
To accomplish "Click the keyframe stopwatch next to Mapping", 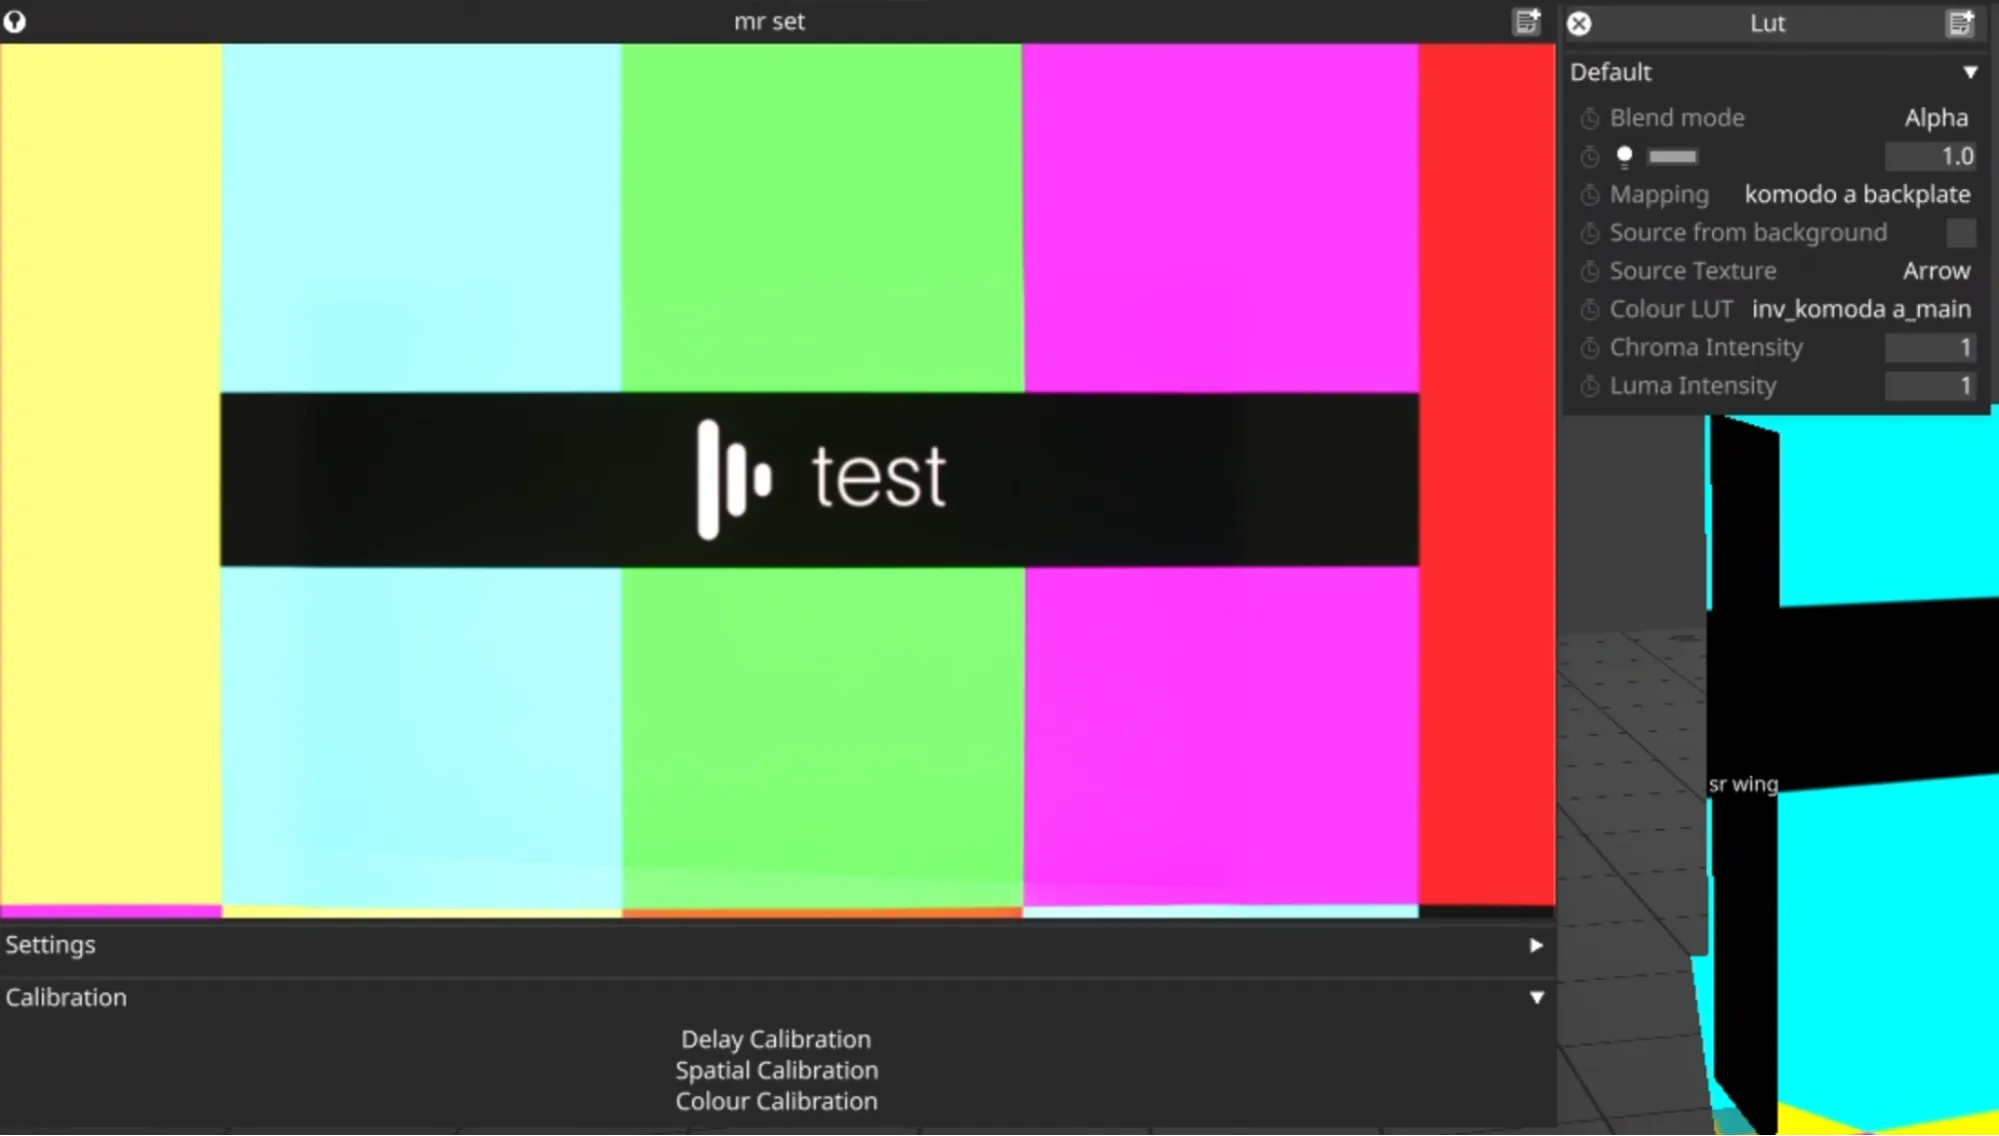I will [x=1589, y=195].
